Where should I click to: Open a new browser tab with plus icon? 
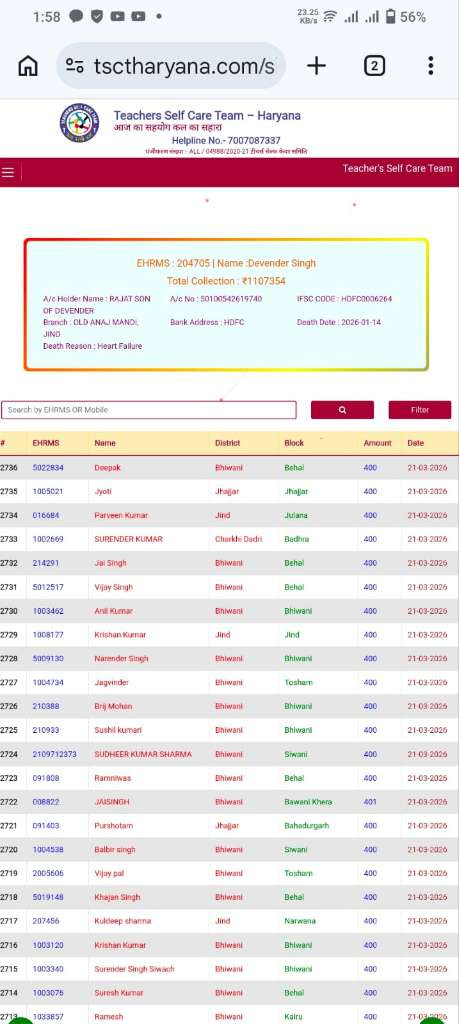(316, 65)
